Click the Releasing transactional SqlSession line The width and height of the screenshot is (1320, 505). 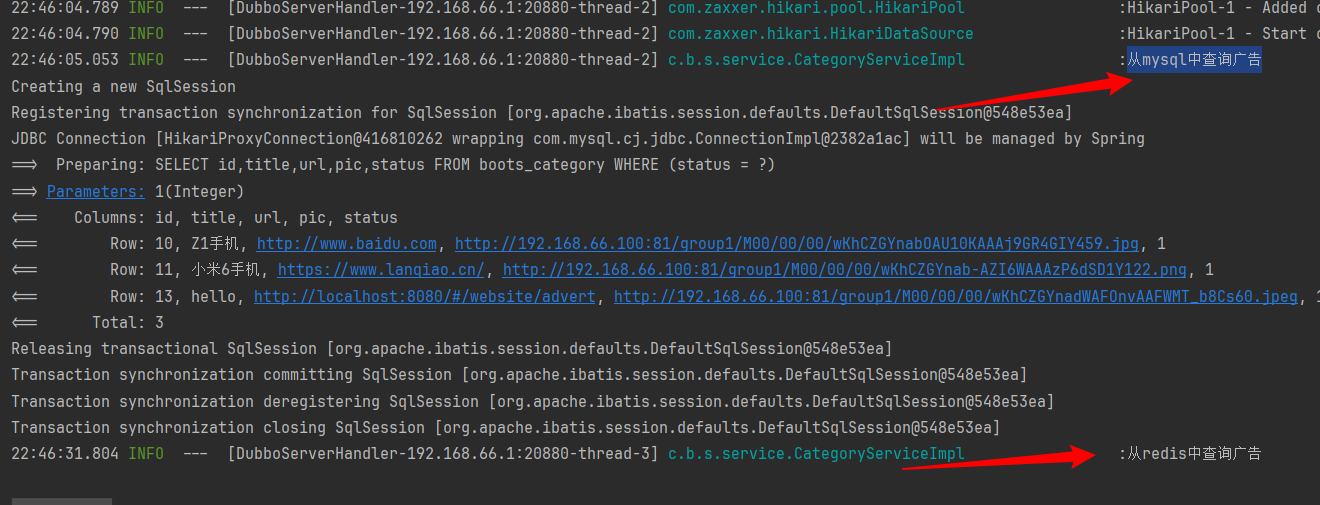[x=451, y=348]
